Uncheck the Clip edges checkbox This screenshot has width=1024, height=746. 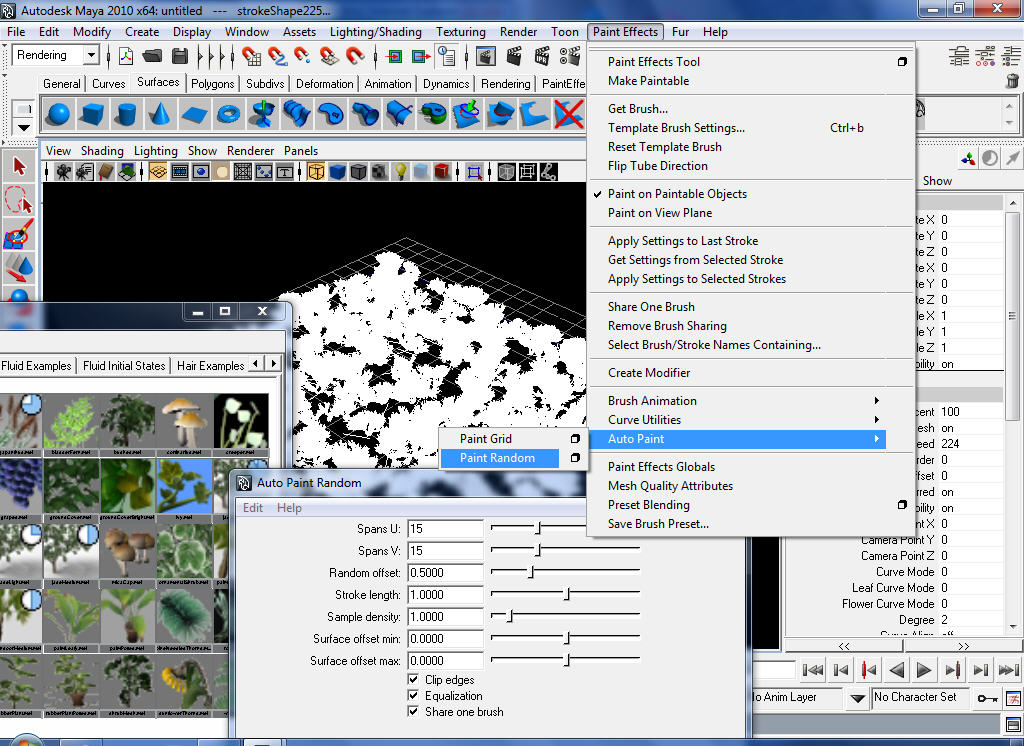[x=413, y=679]
